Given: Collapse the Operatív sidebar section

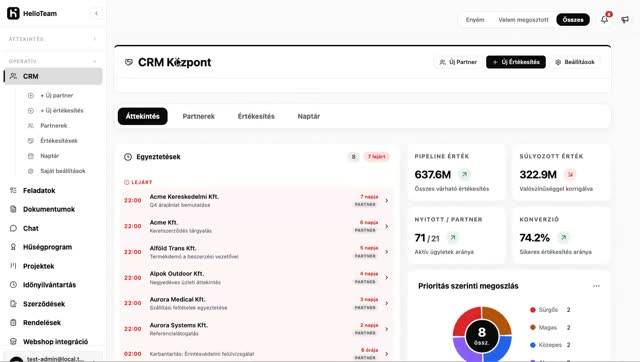Looking at the screenshot, I should tap(95, 61).
